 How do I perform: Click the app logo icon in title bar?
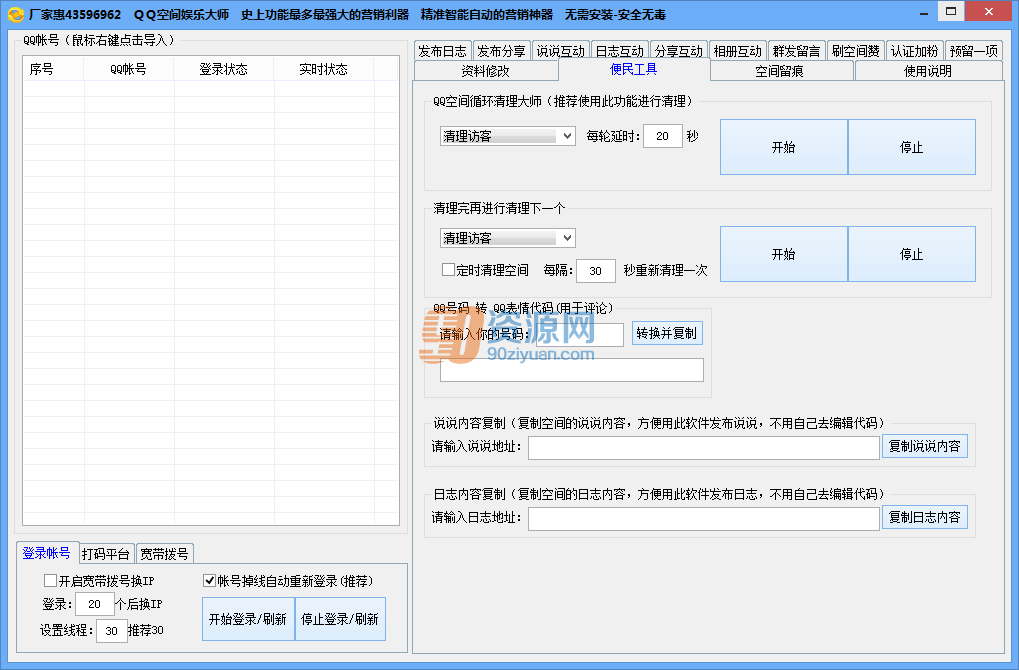click(x=15, y=14)
